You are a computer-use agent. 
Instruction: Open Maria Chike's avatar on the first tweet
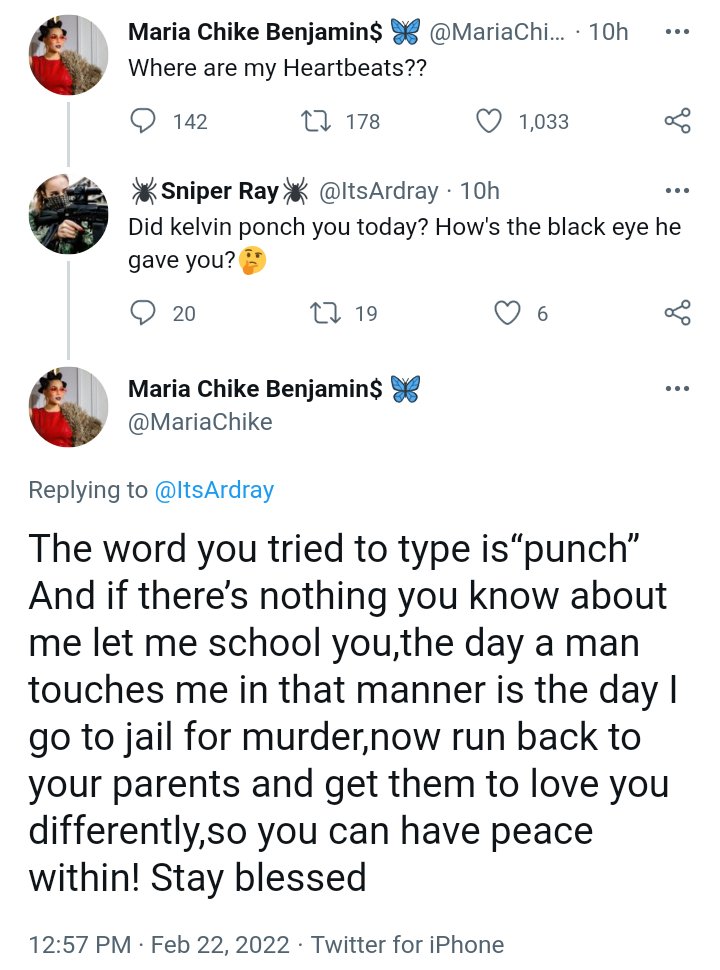coord(68,54)
